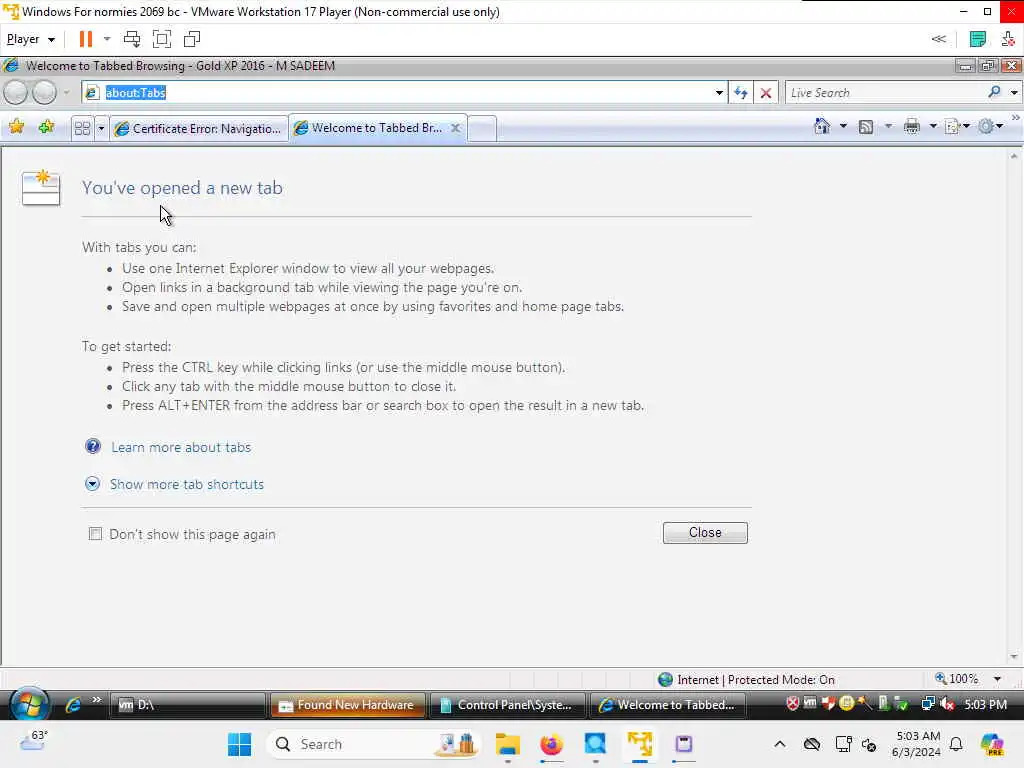Image resolution: width=1024 pixels, height=768 pixels.
Task: Pause the virtual machine from the VMware toolbar
Action: click(86, 39)
